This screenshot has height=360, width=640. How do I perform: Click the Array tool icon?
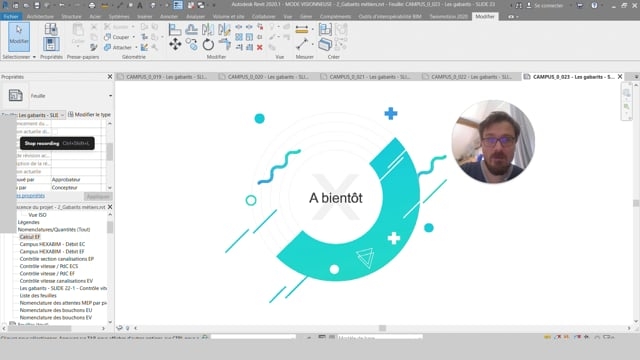click(x=239, y=37)
